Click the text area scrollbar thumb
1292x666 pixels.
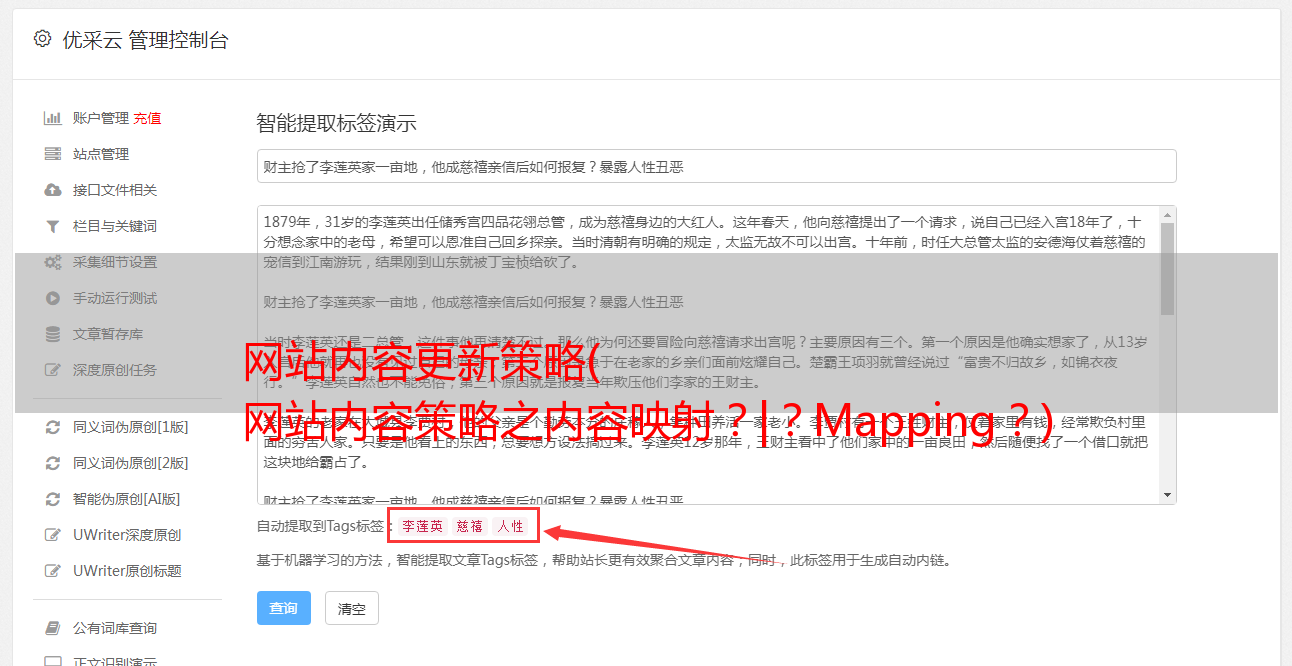coord(1168,268)
